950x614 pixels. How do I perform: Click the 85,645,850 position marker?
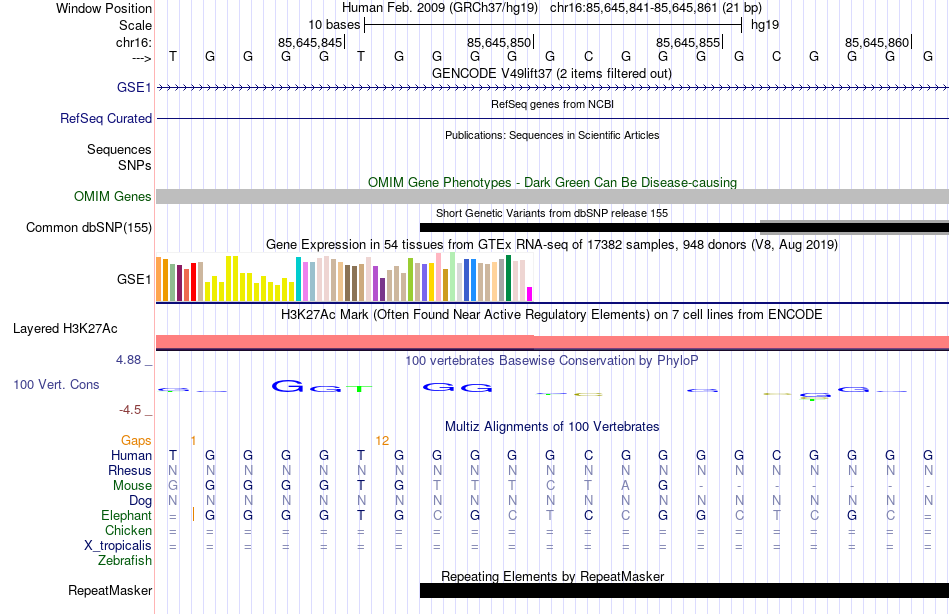(499, 42)
